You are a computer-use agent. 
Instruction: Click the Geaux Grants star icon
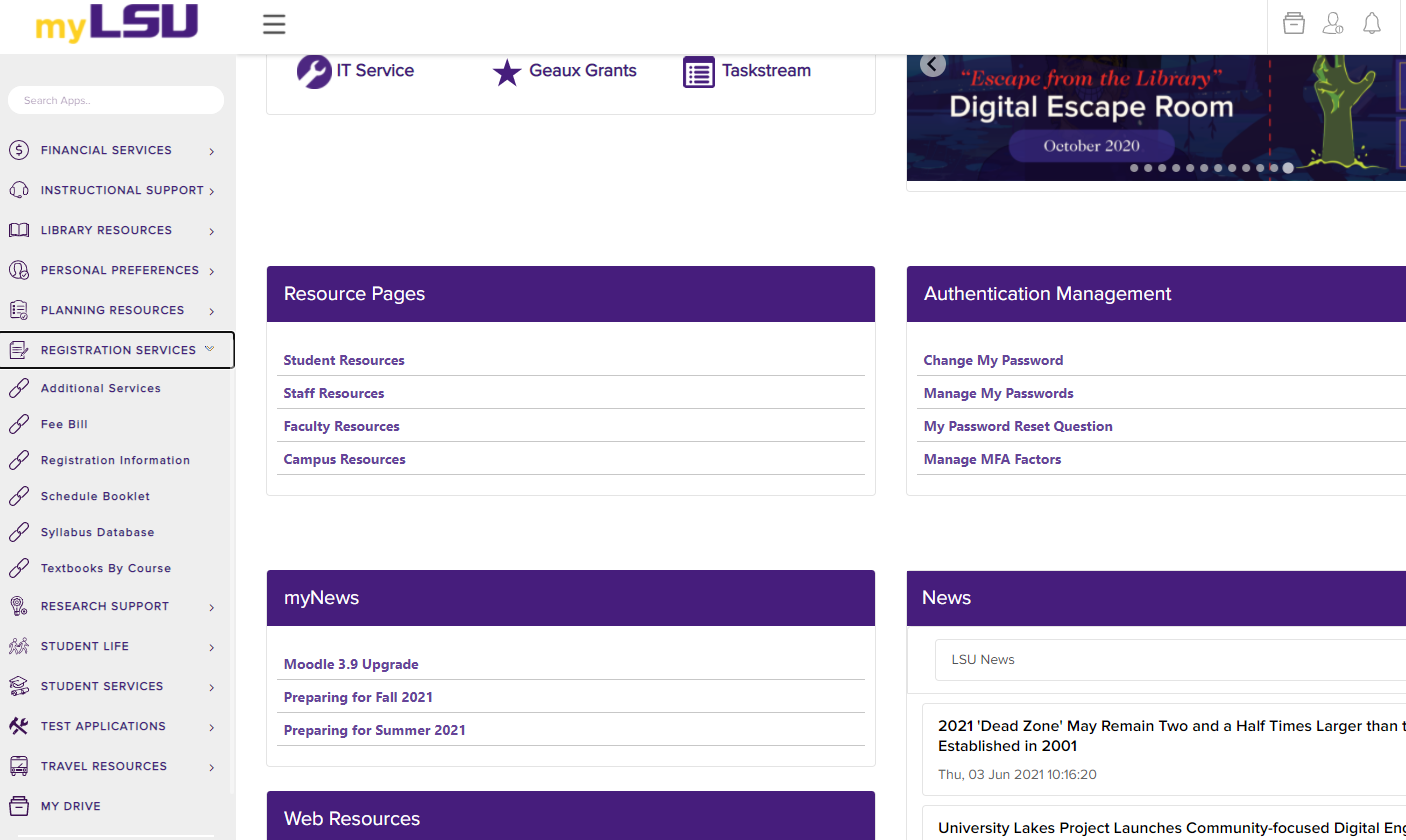(507, 72)
